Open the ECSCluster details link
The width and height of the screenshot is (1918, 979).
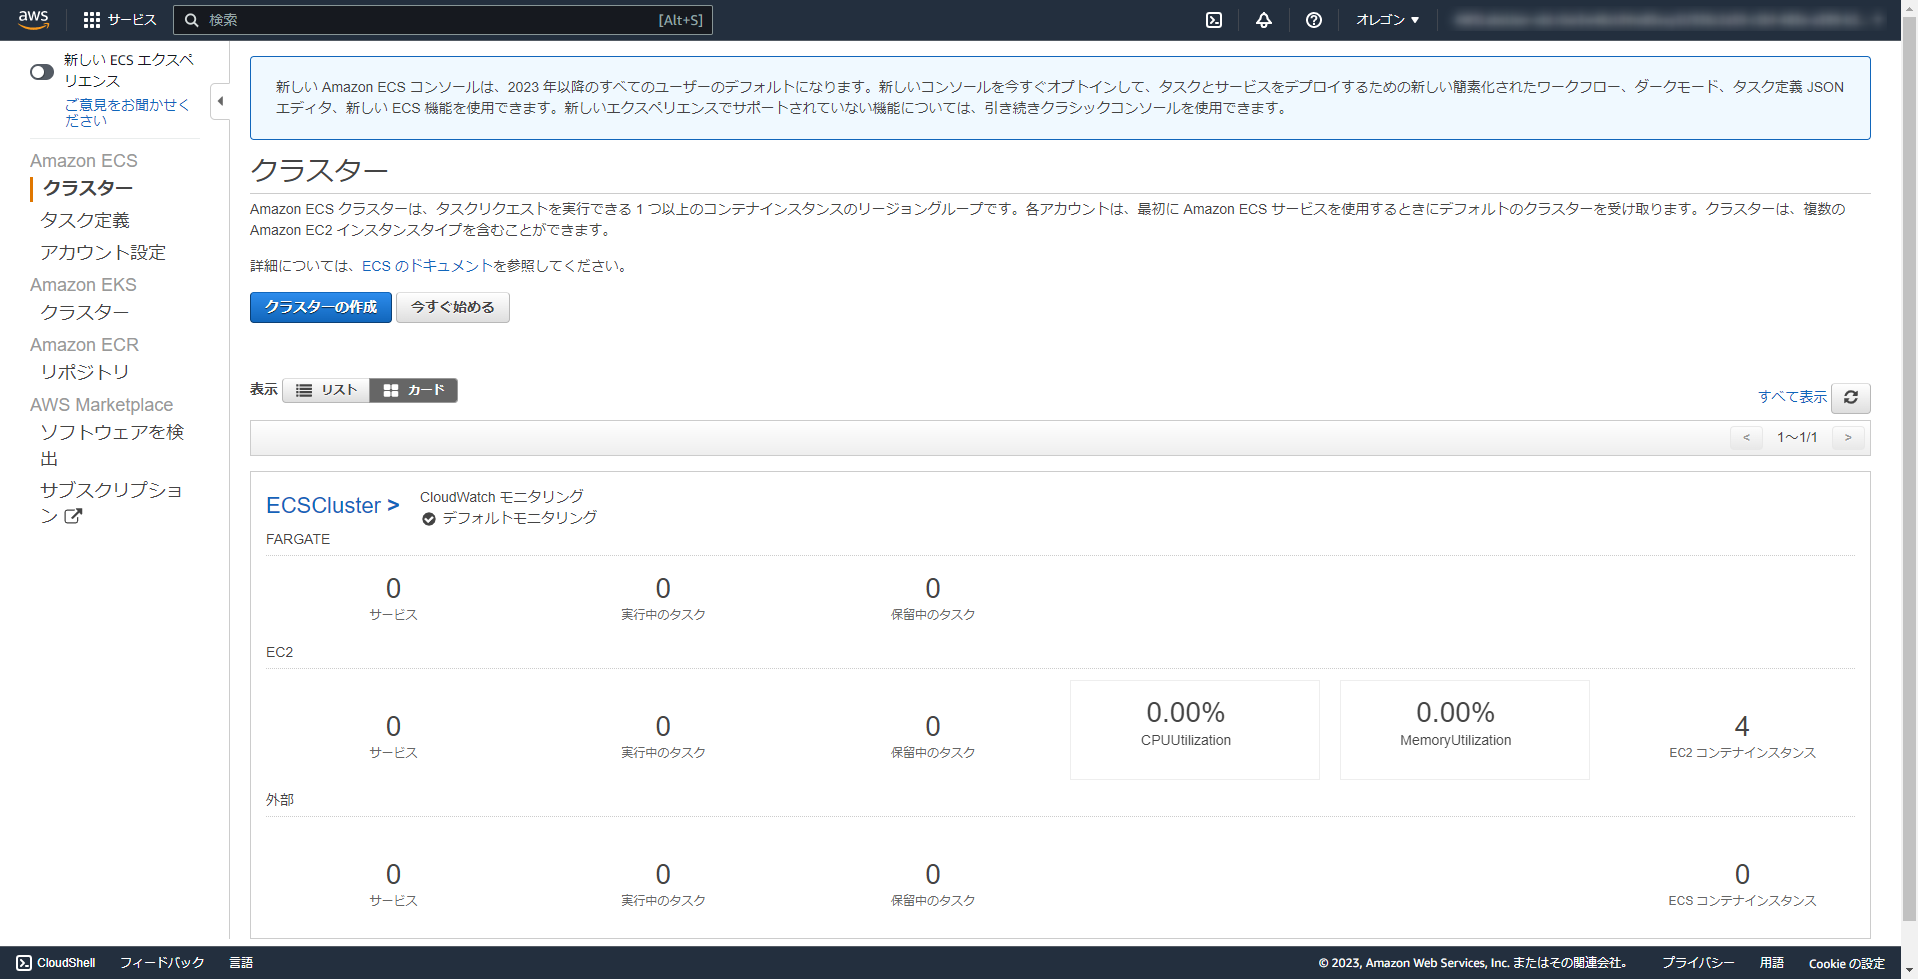click(x=325, y=505)
